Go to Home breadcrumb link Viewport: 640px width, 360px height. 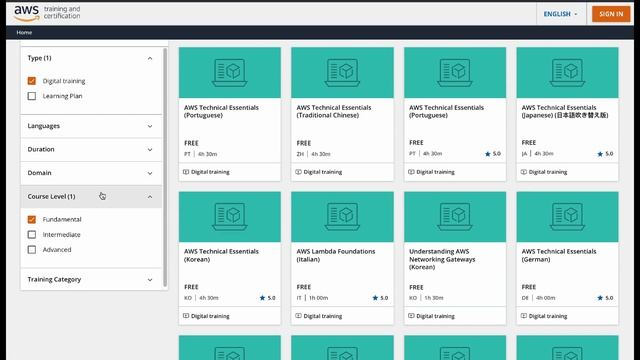[24, 32]
